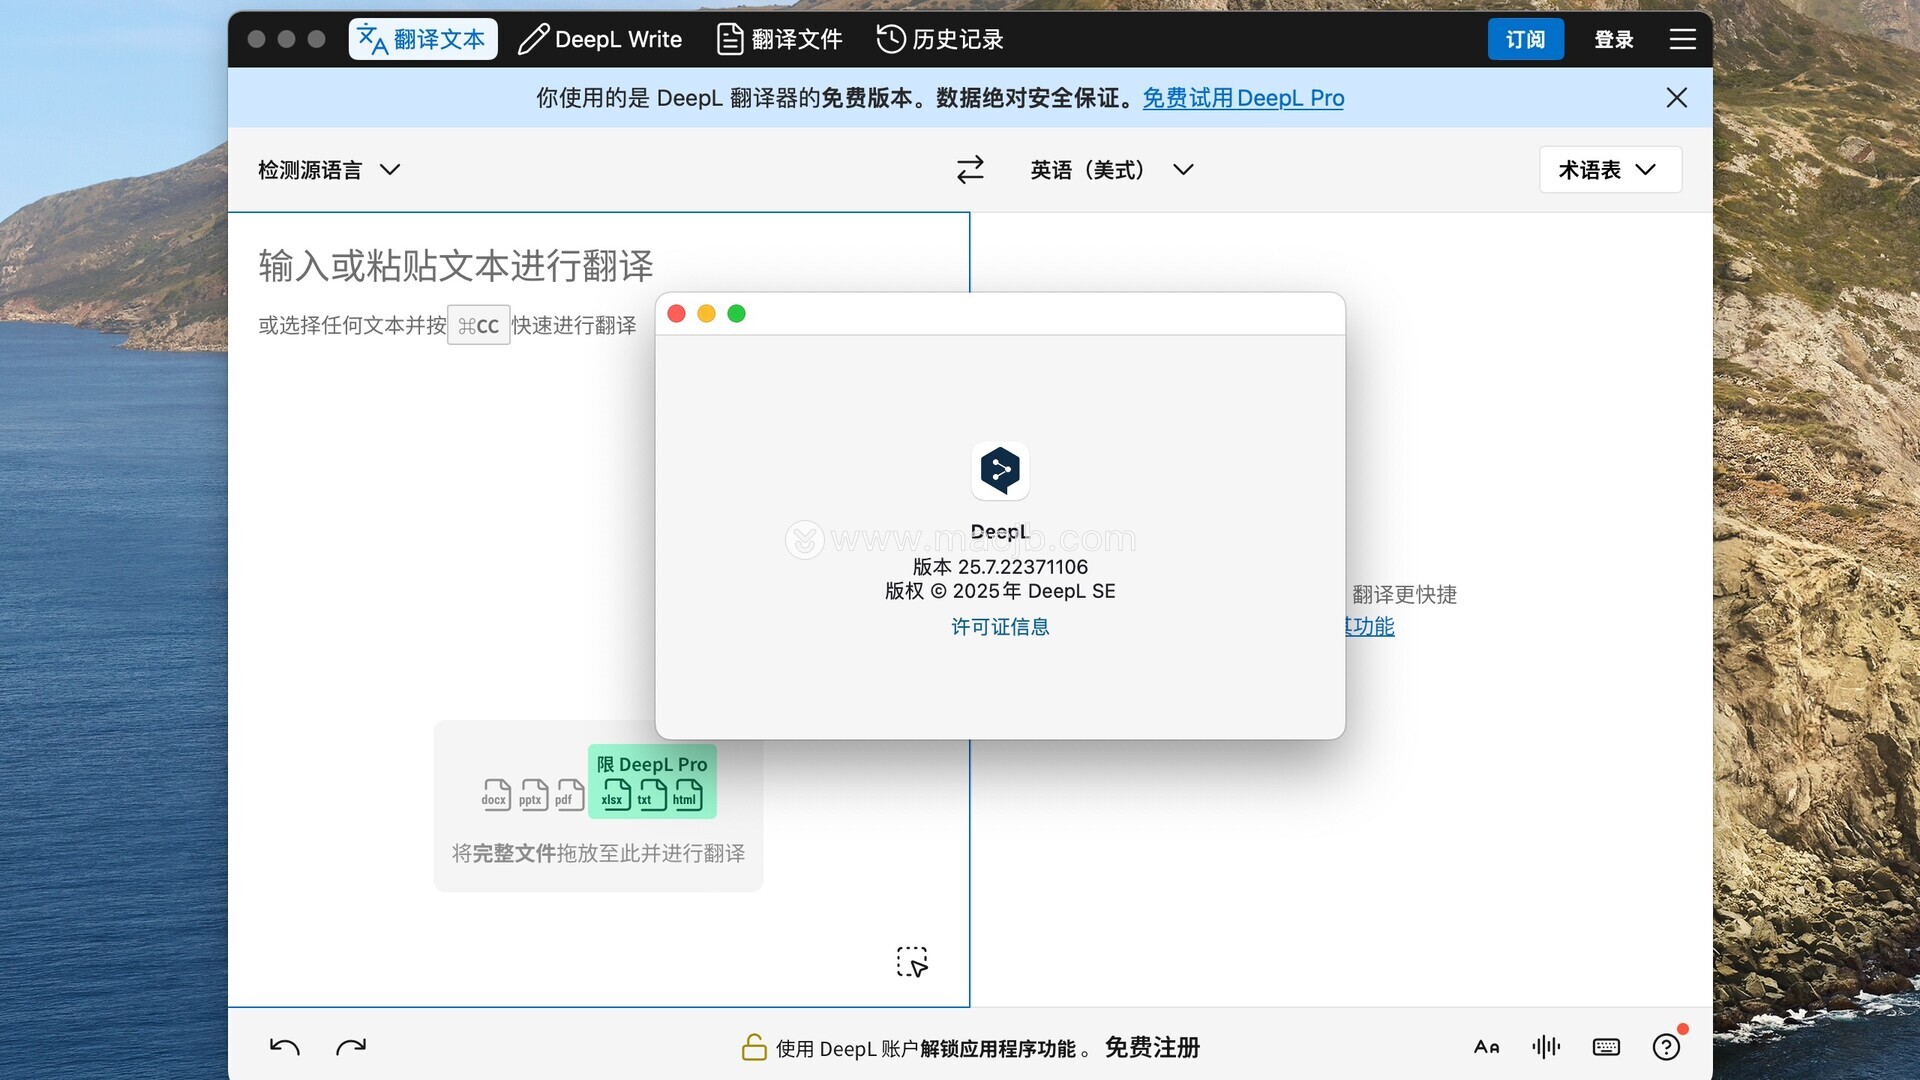Viewport: 1920px width, 1080px height.
Task: Click the ⌘CC shortcut key badge
Action: click(478, 325)
